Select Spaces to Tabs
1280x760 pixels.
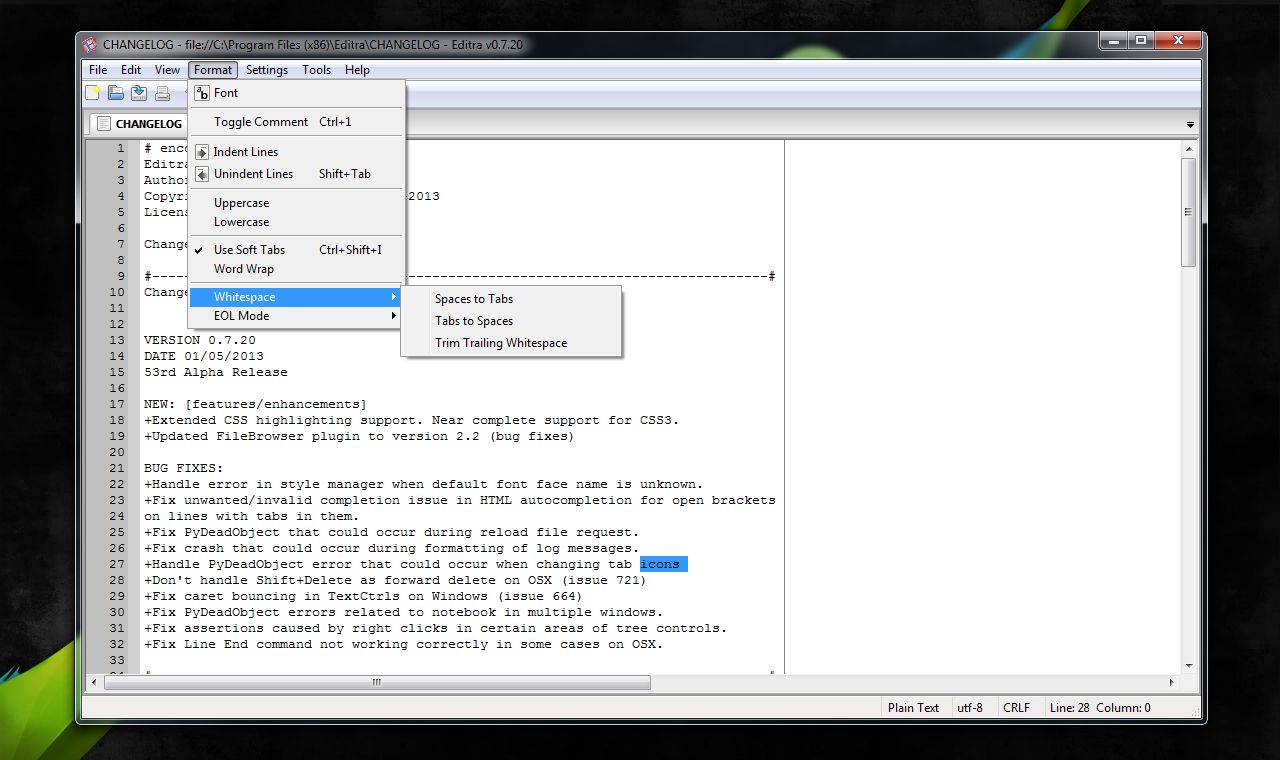pos(511,299)
